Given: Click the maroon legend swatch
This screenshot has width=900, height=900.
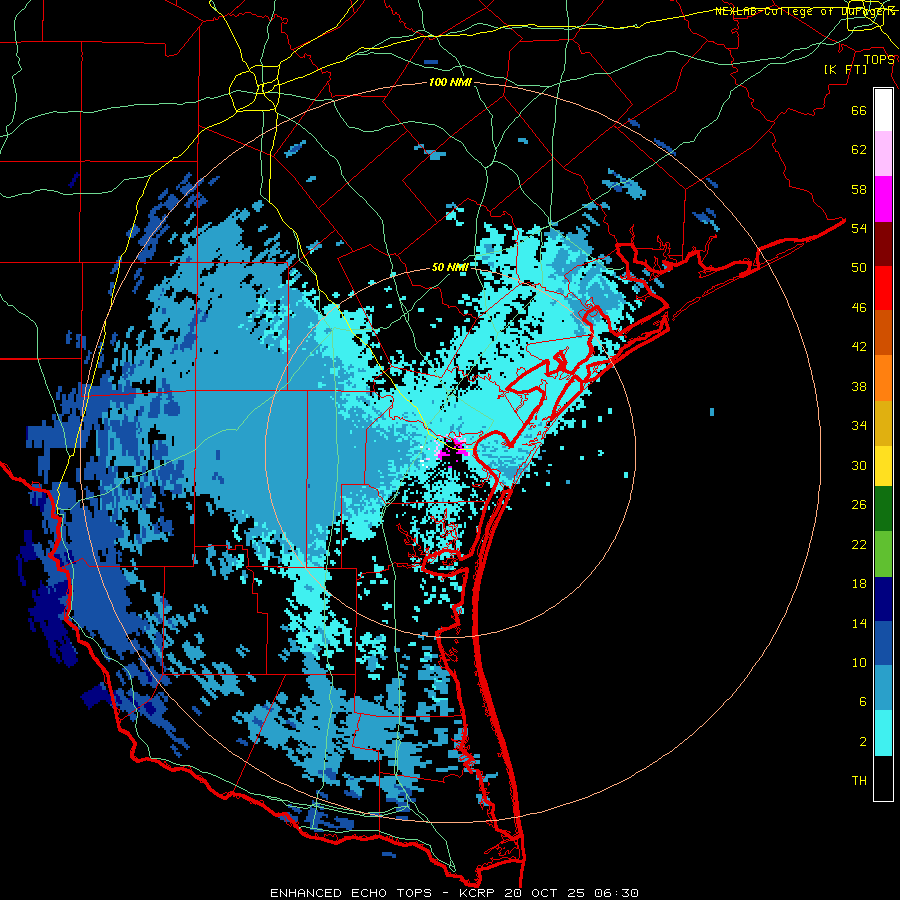Looking at the screenshot, I should 883,244.
